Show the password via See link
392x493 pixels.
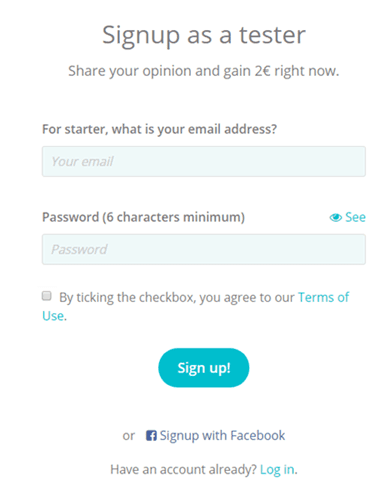[348, 217]
